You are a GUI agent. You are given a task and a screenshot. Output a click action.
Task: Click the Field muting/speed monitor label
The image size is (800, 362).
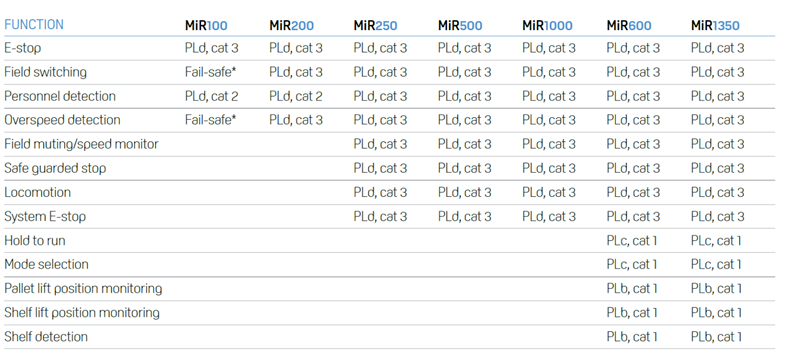(81, 144)
